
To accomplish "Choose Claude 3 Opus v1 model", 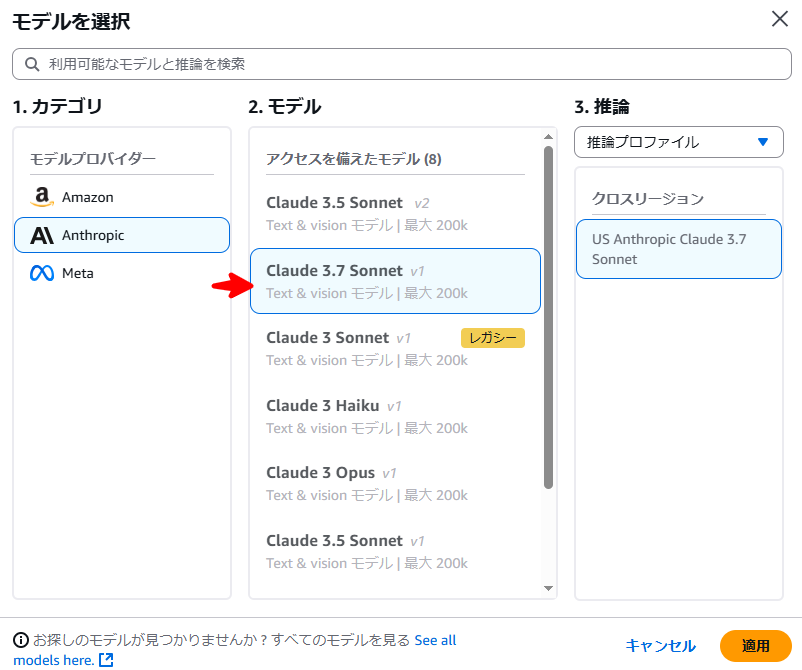I will 395,484.
